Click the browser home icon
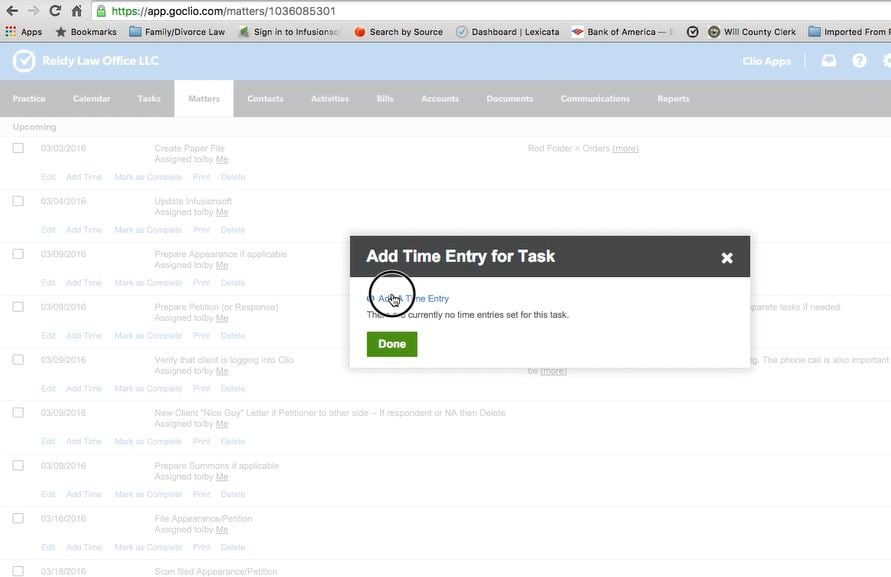The height and width of the screenshot is (577, 891). (76, 11)
